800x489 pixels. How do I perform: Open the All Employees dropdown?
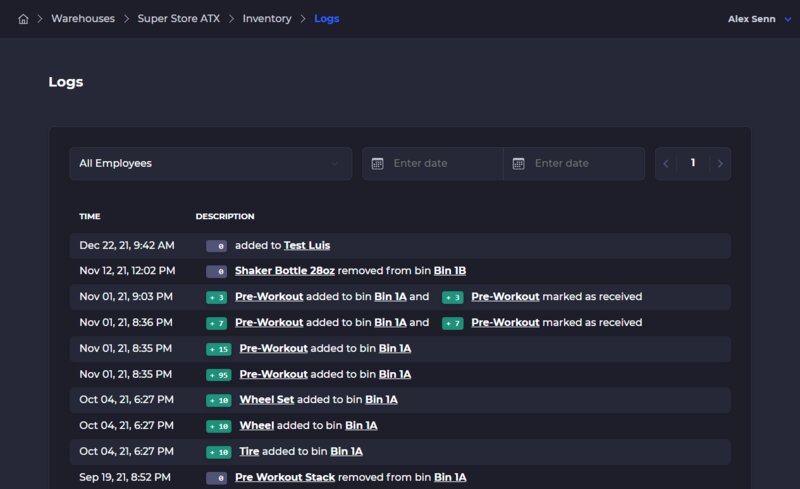tap(210, 163)
